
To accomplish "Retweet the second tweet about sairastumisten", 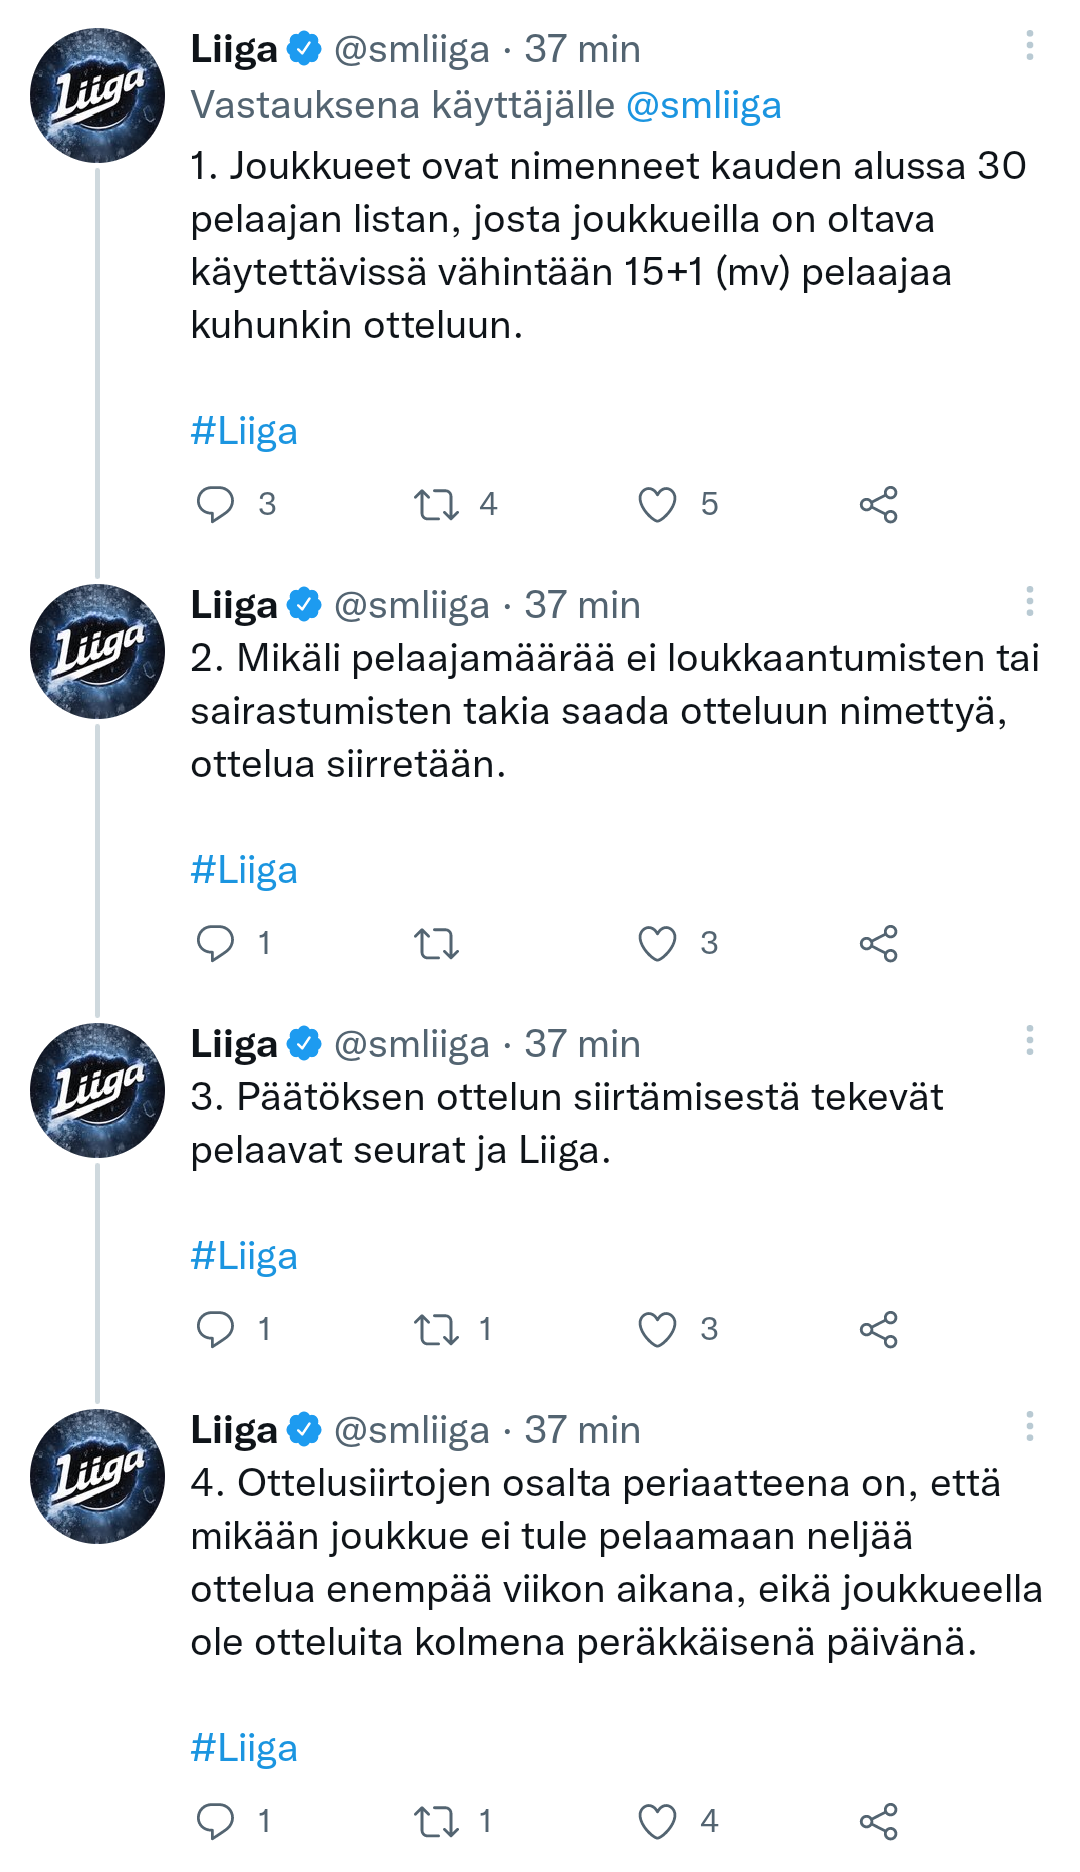I will pyautogui.click(x=437, y=943).
